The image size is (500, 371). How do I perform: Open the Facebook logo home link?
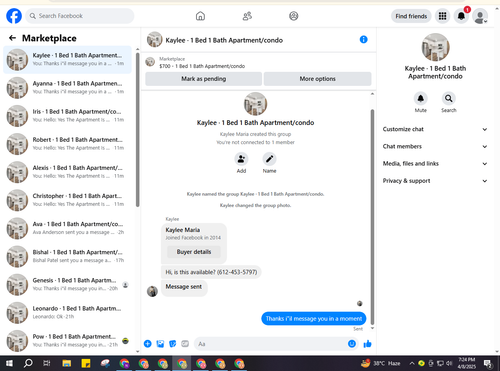tap(14, 16)
